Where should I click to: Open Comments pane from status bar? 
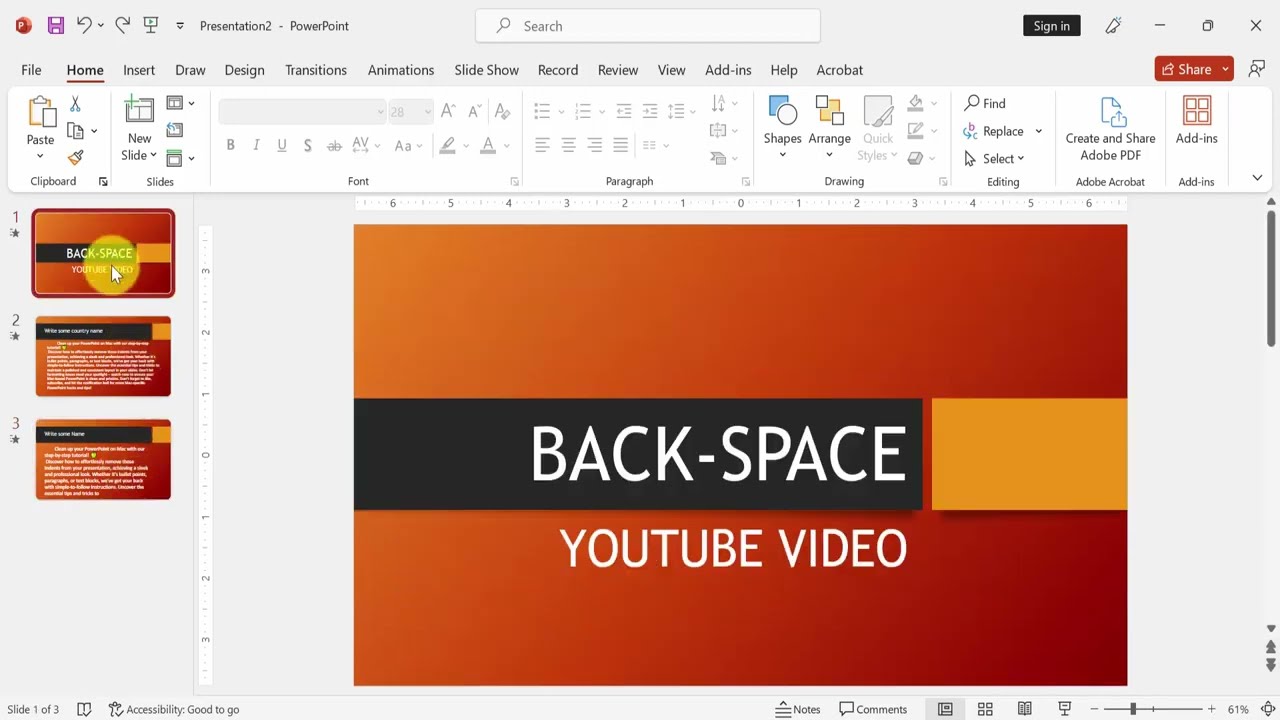[873, 709]
